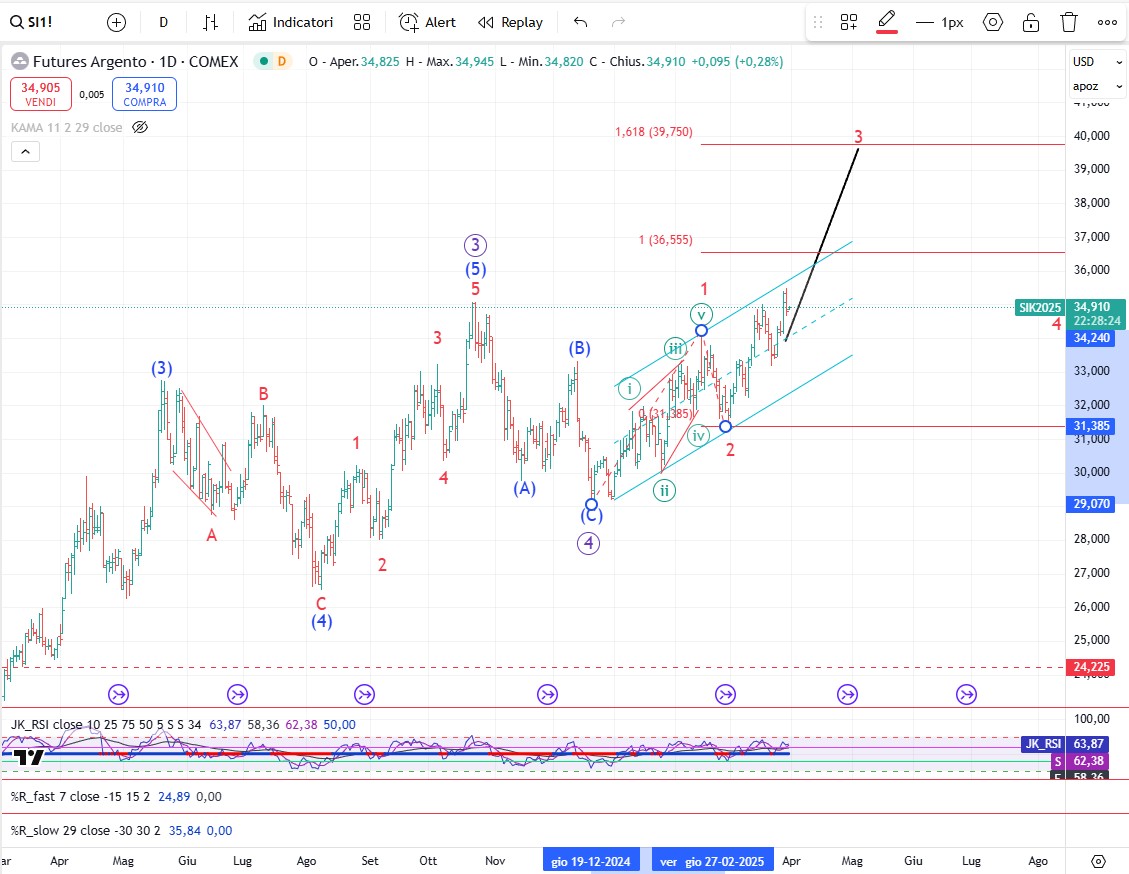Screen dimensions: 1129x874
Task: Select the blue (B) wave label
Action: tap(579, 348)
